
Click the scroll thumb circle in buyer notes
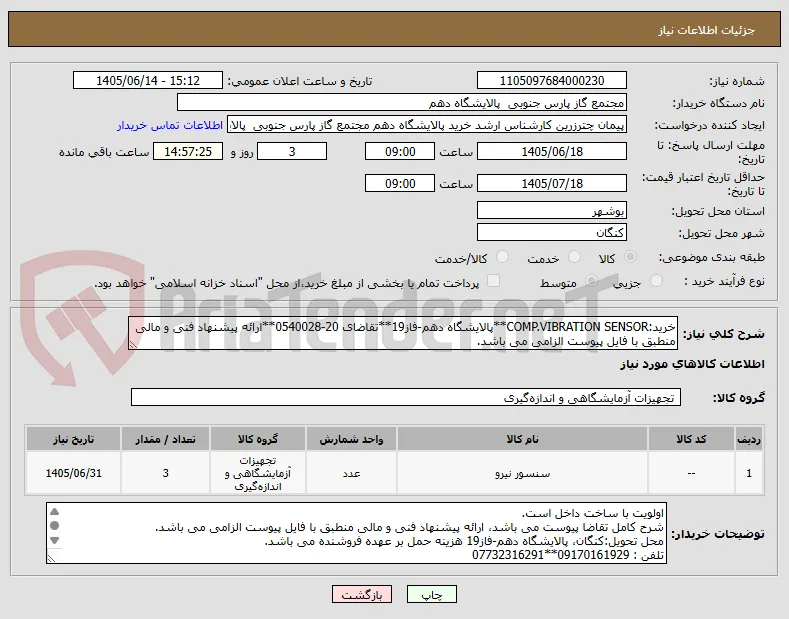(x=55, y=526)
